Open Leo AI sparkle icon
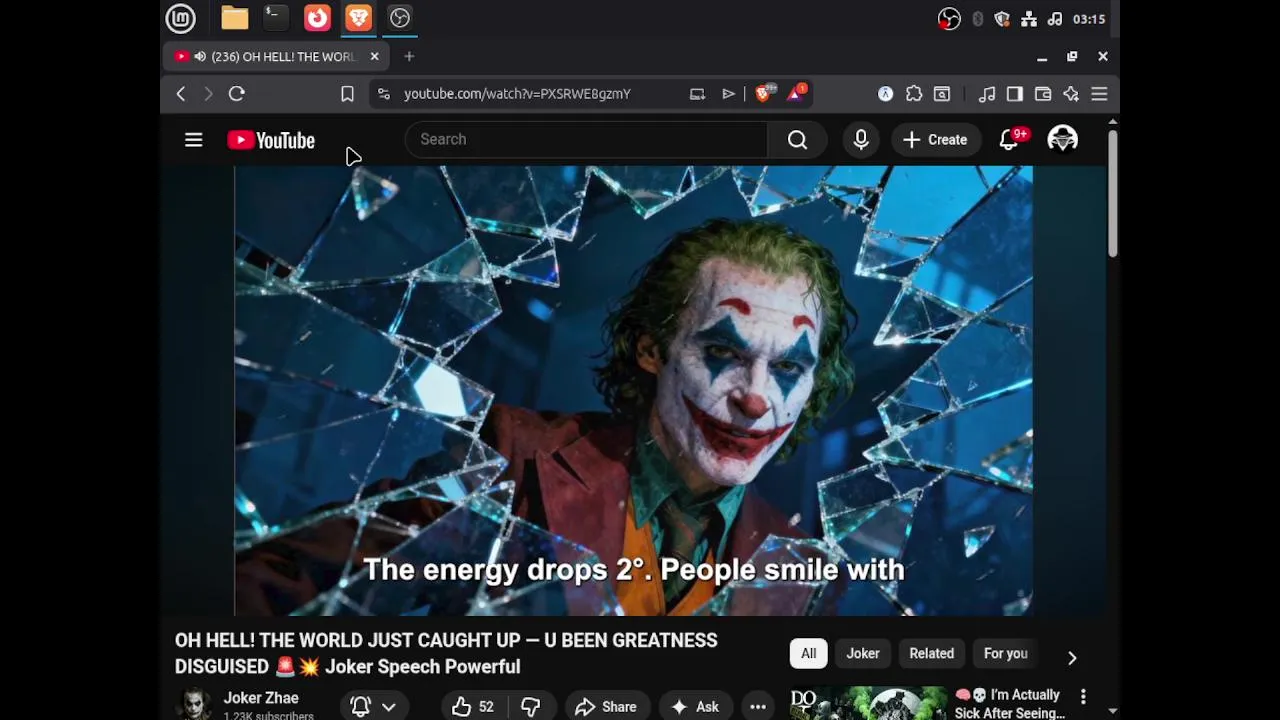1280x720 pixels. (1071, 94)
